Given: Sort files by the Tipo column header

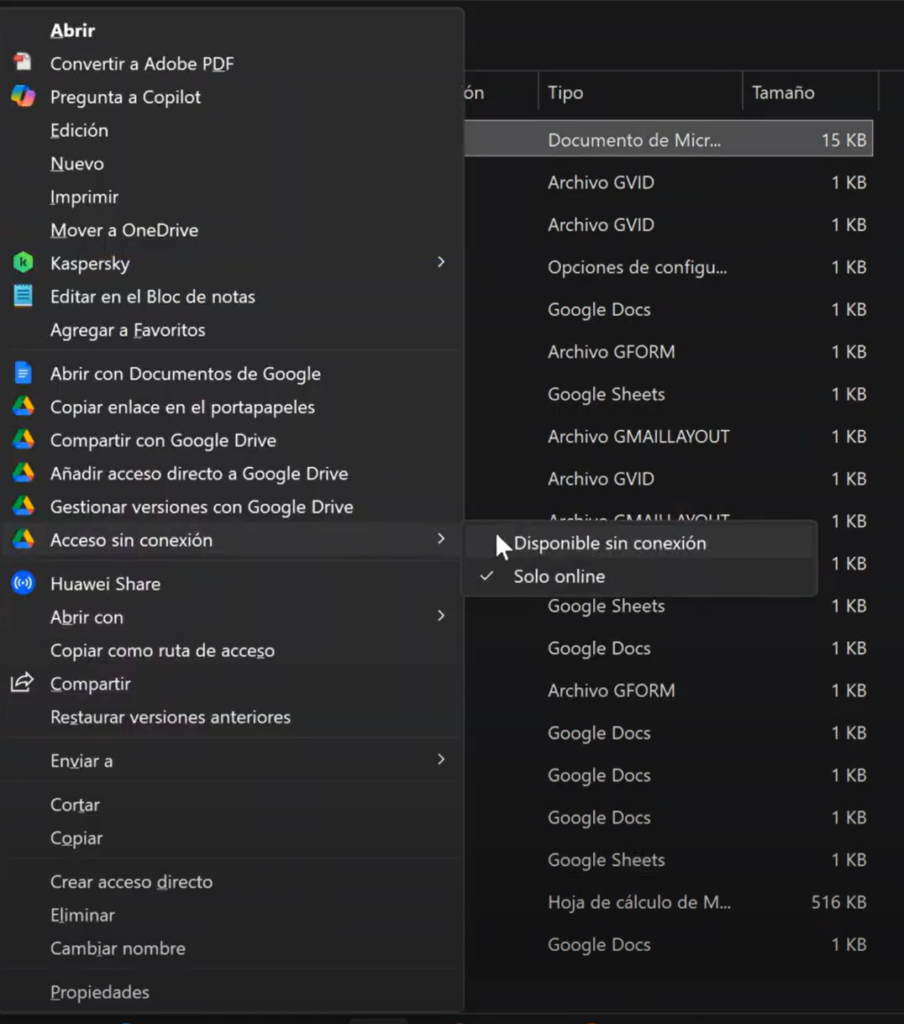Looking at the screenshot, I should click(566, 93).
